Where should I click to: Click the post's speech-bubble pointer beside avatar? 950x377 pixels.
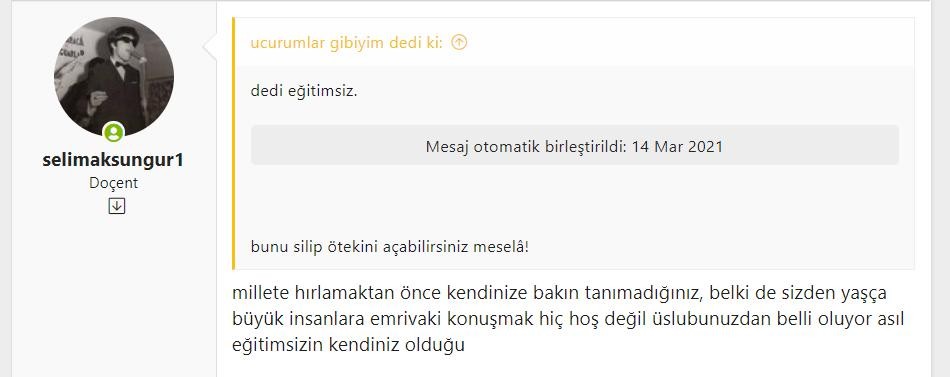coord(210,48)
